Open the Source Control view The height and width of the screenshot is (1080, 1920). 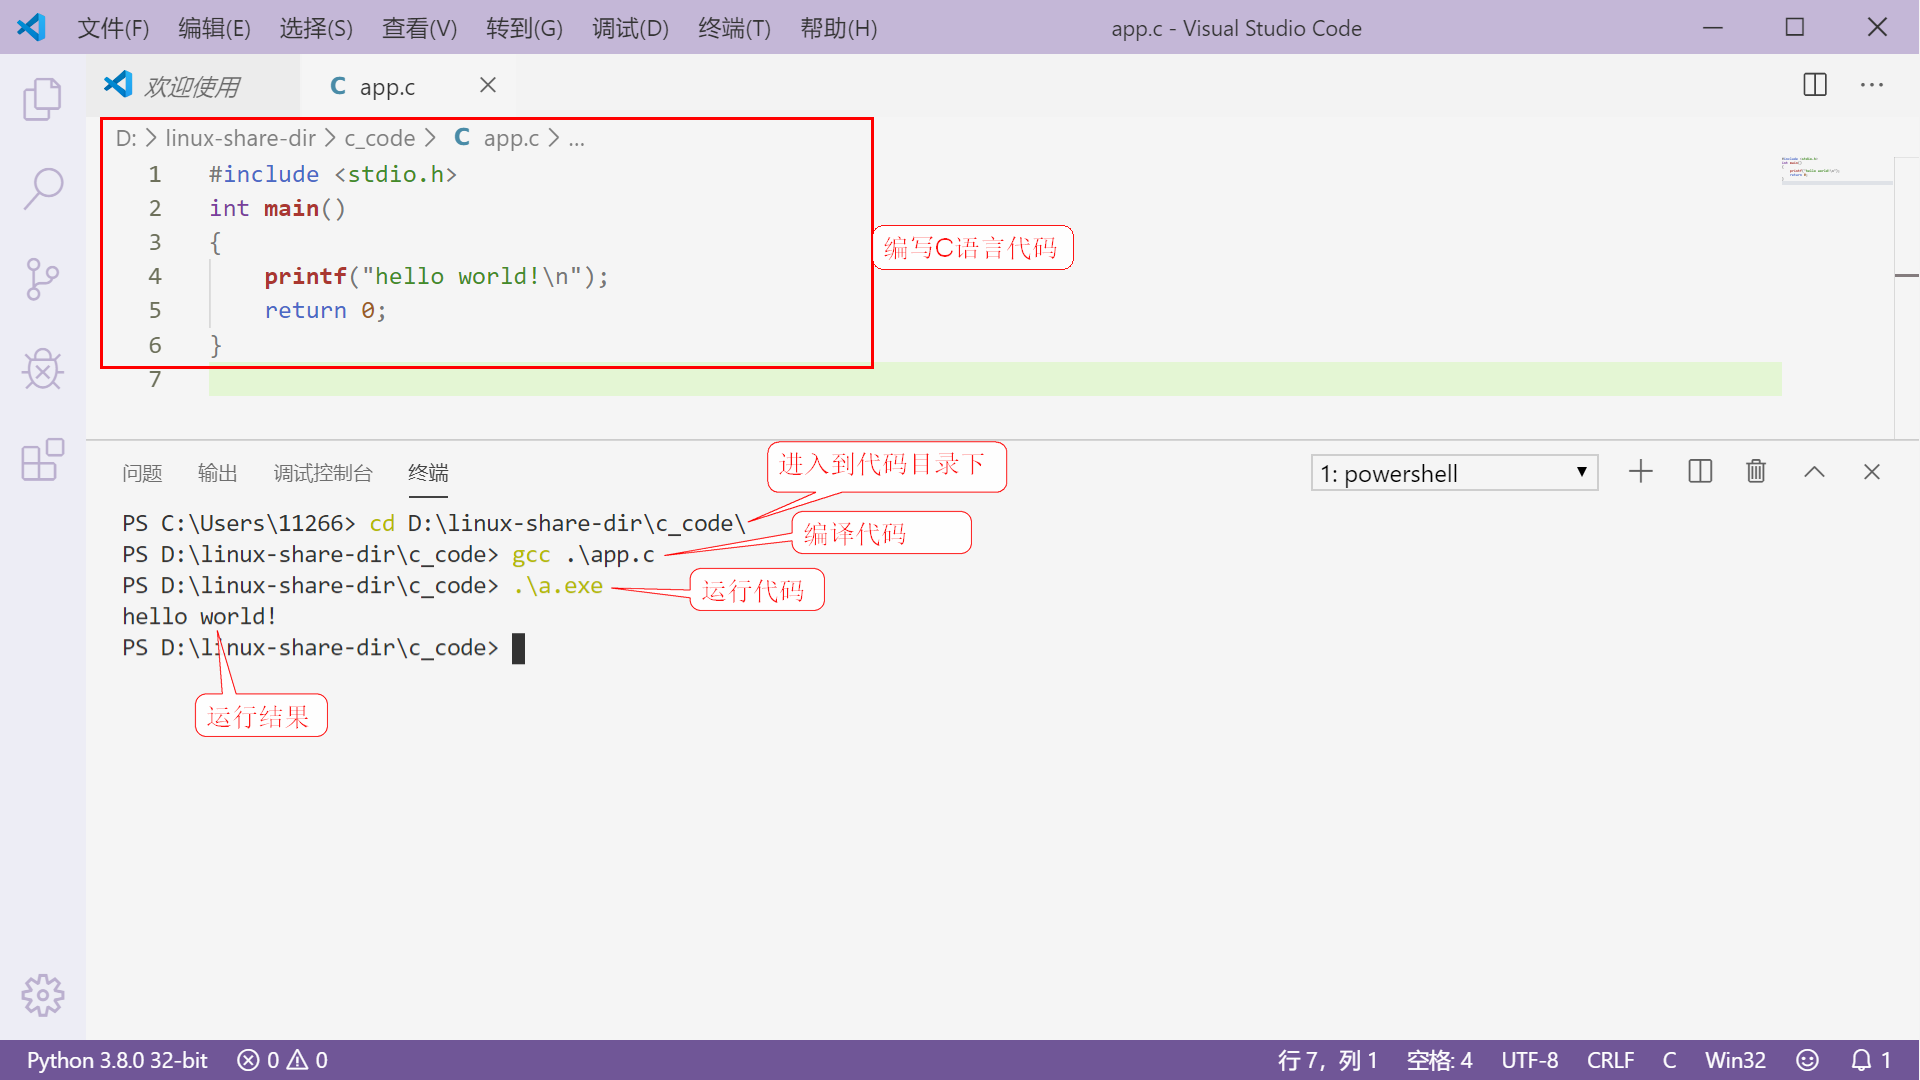click(42, 279)
